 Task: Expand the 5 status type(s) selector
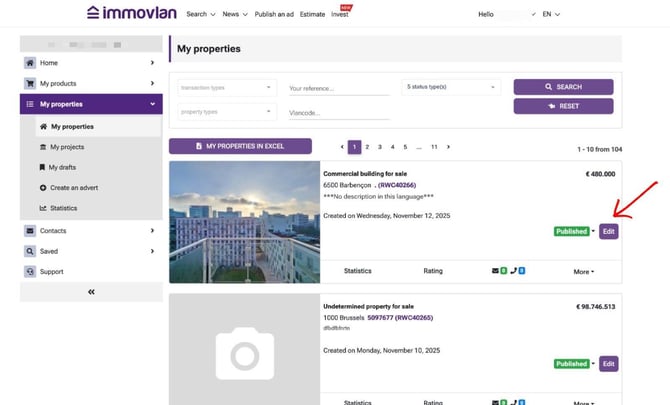point(452,87)
